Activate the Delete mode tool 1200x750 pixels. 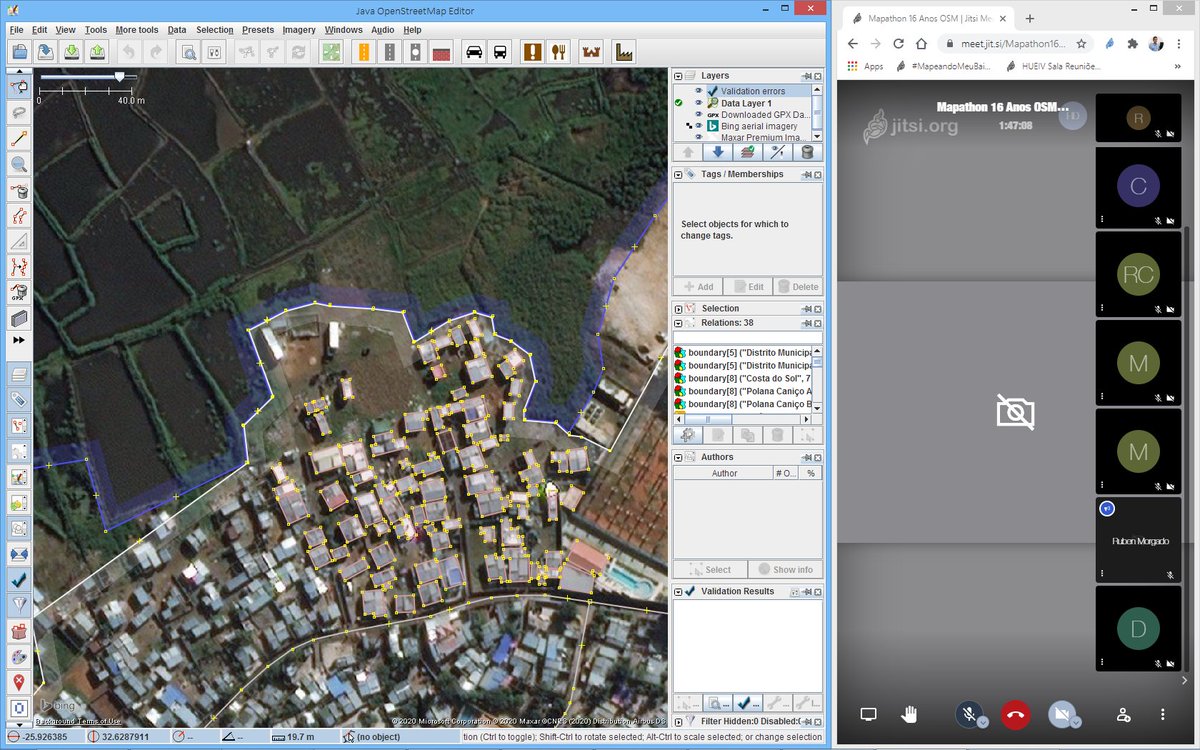pos(19,190)
